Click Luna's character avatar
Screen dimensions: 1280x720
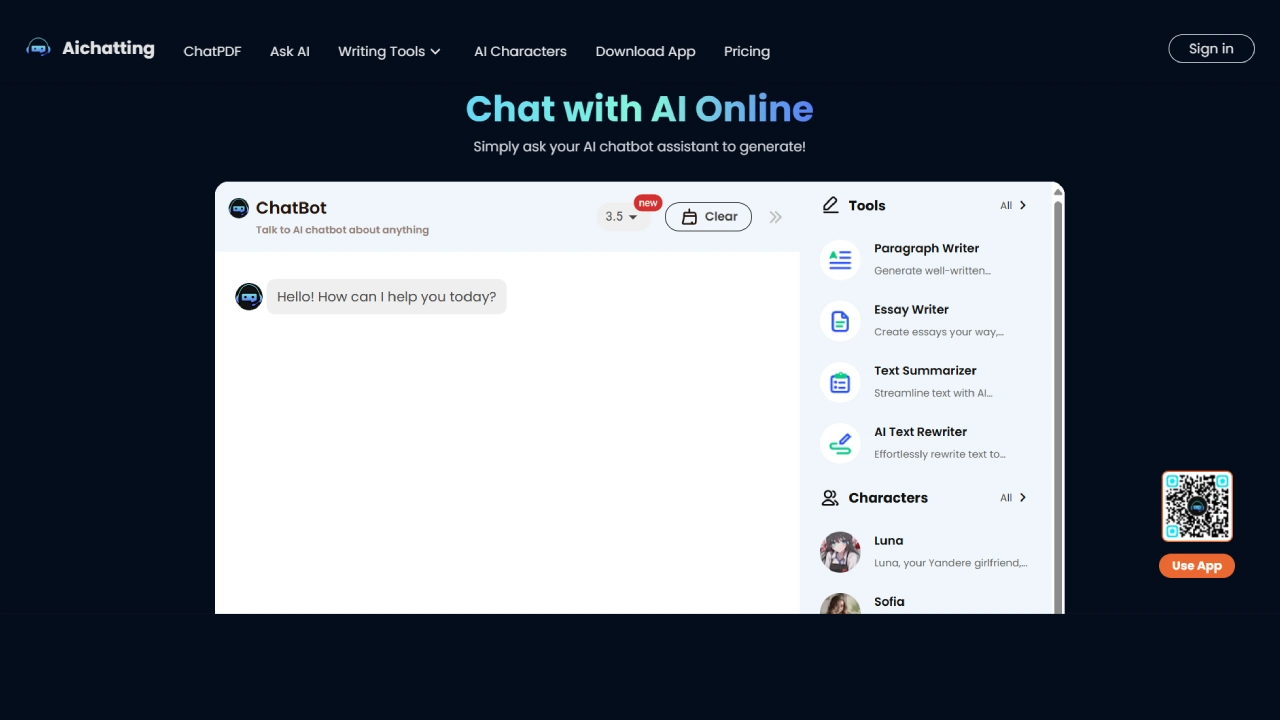[x=840, y=551]
